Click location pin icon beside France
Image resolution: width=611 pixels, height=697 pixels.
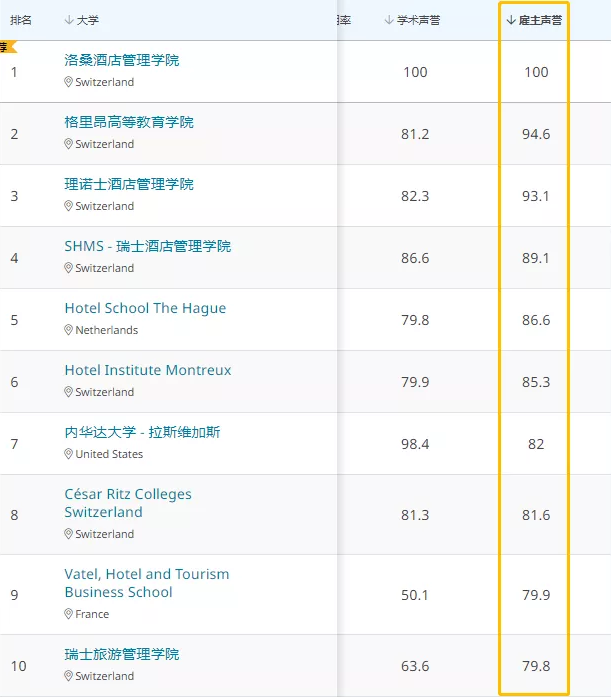click(x=68, y=614)
